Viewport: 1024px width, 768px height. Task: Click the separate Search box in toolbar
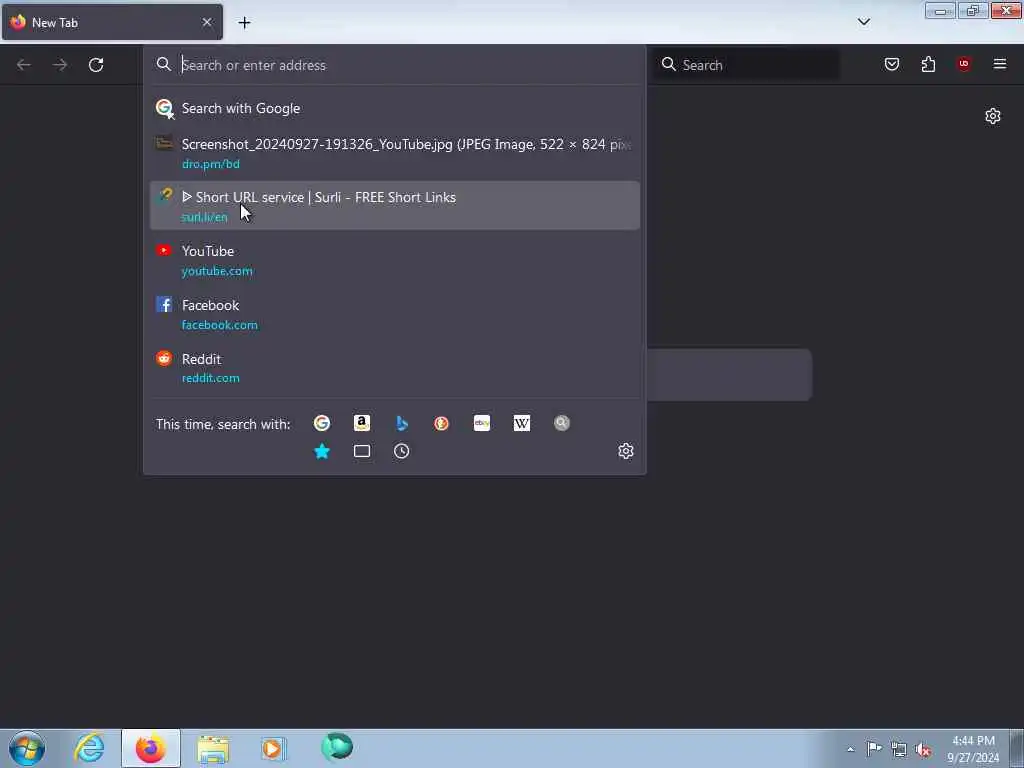coord(747,65)
